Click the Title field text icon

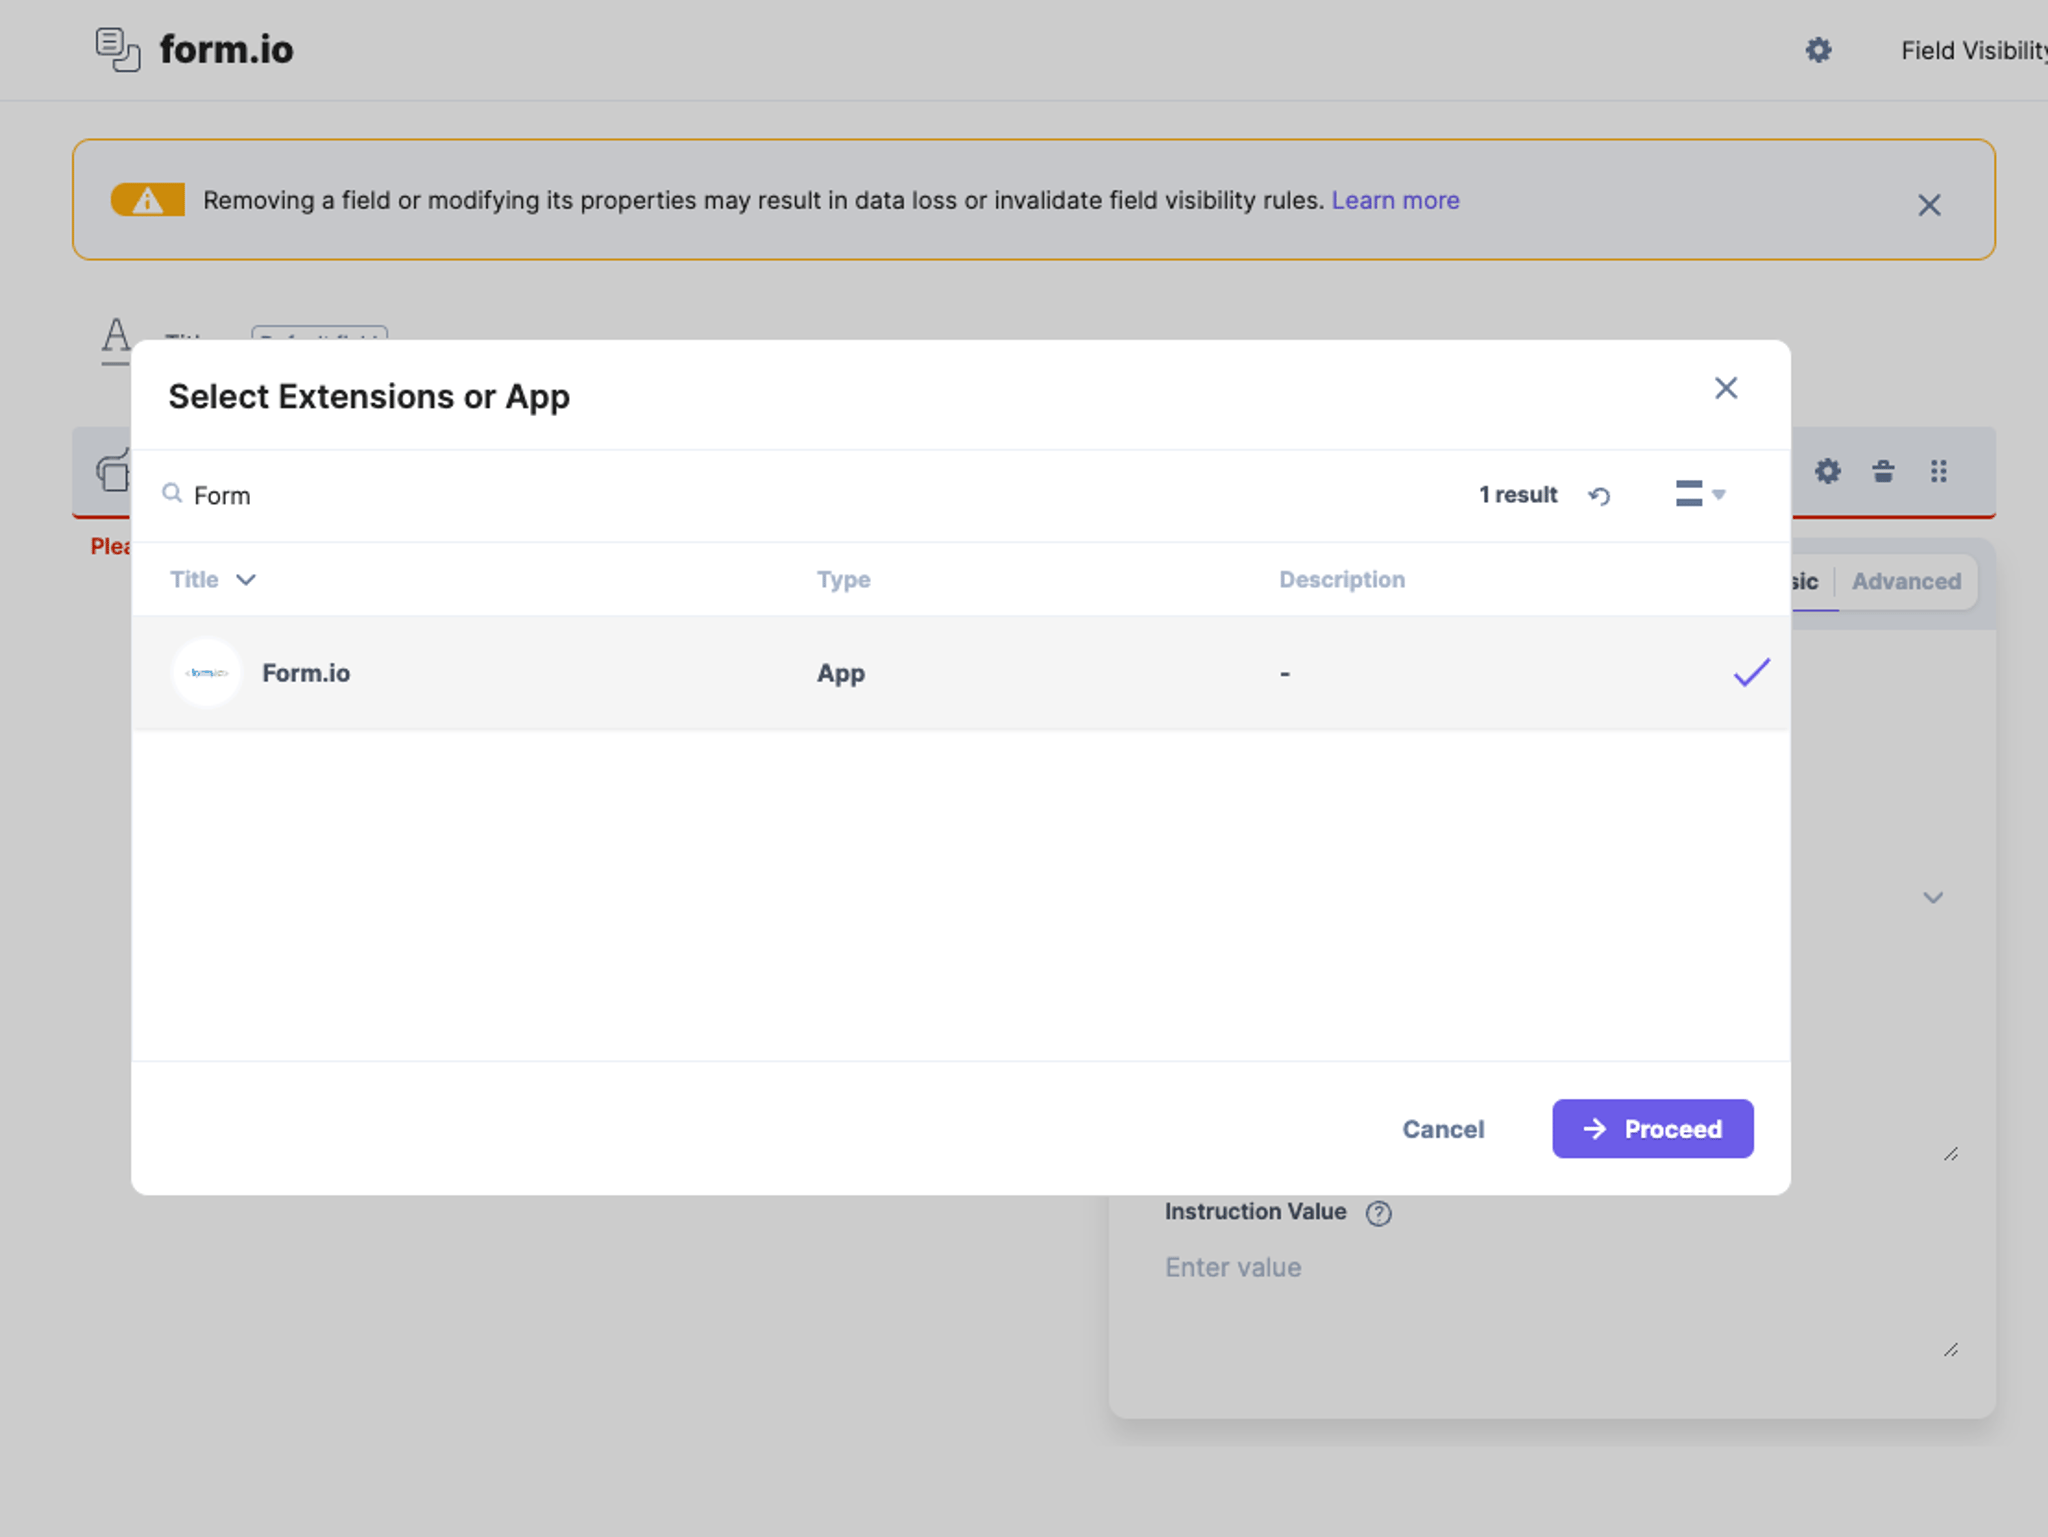(x=116, y=340)
